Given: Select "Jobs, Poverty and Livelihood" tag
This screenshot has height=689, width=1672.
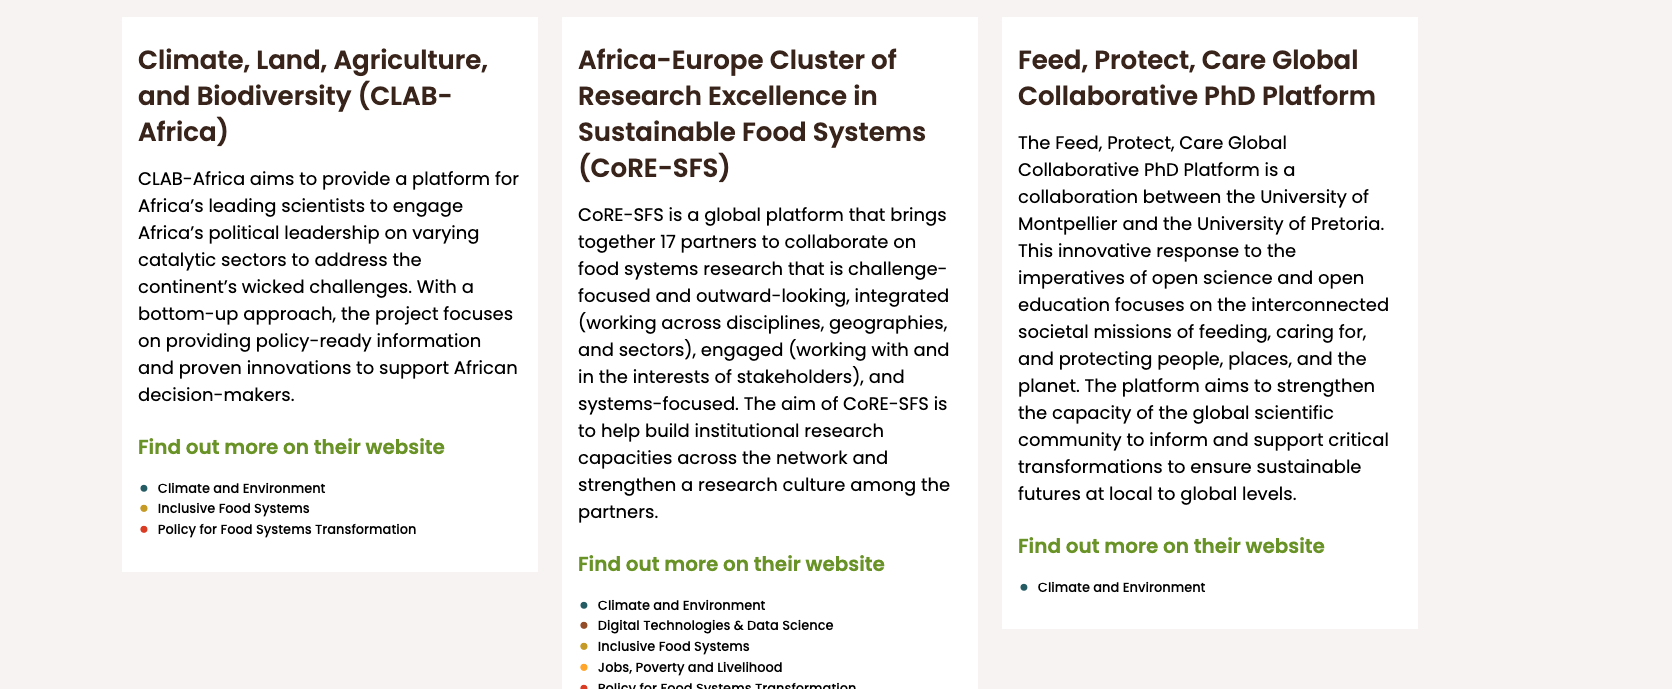Looking at the screenshot, I should [x=690, y=667].
